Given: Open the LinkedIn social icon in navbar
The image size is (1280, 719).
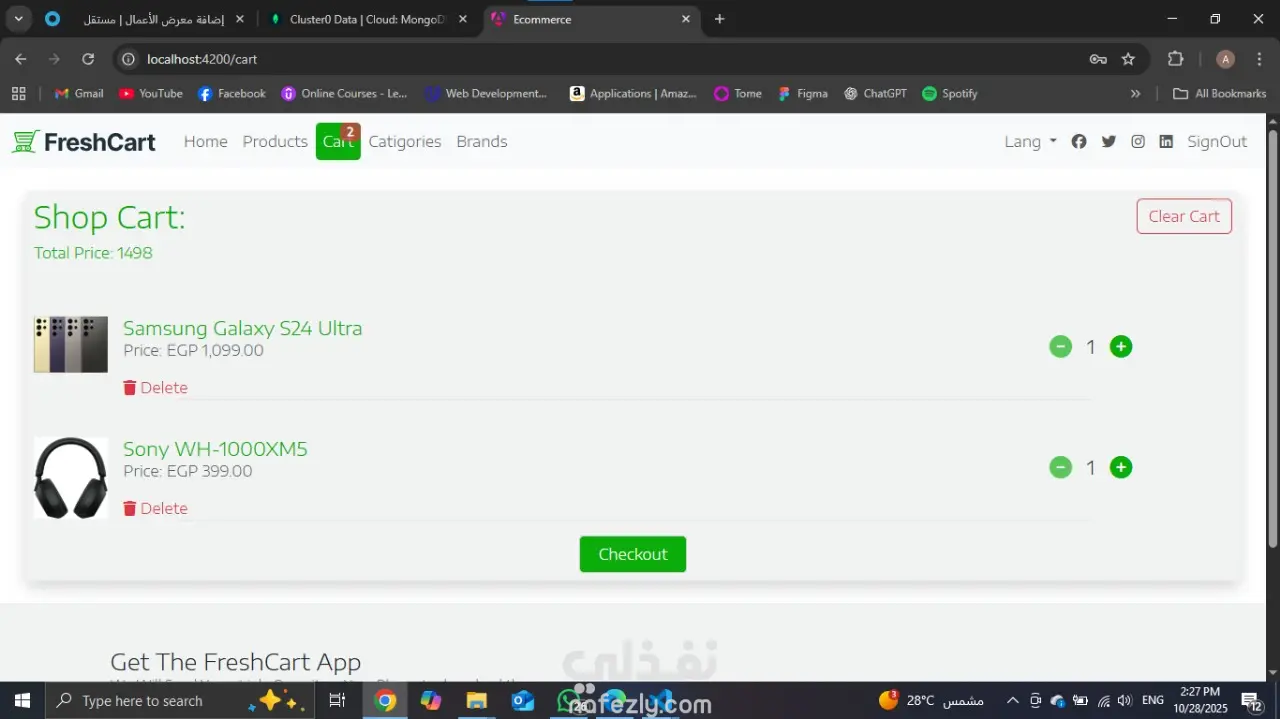Looking at the screenshot, I should pos(1166,142).
